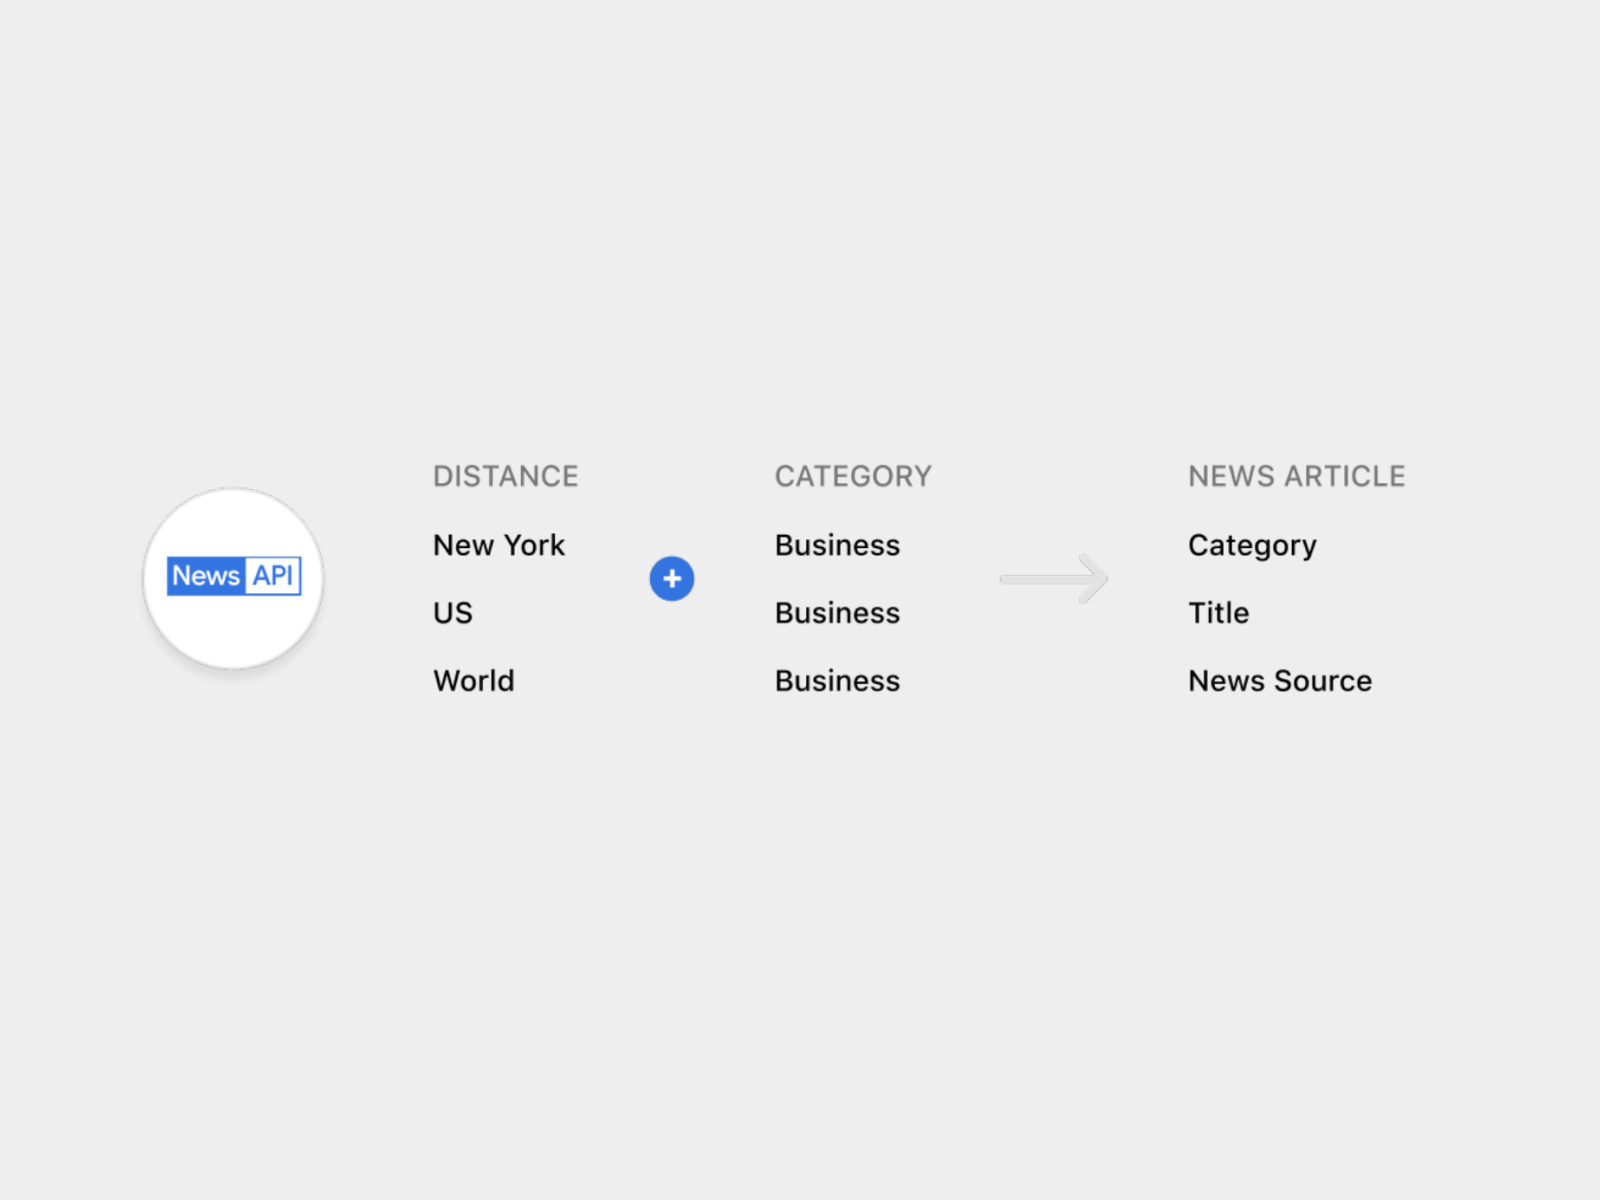Image resolution: width=1600 pixels, height=1200 pixels.
Task: Click the blue plus icon
Action: click(x=672, y=579)
